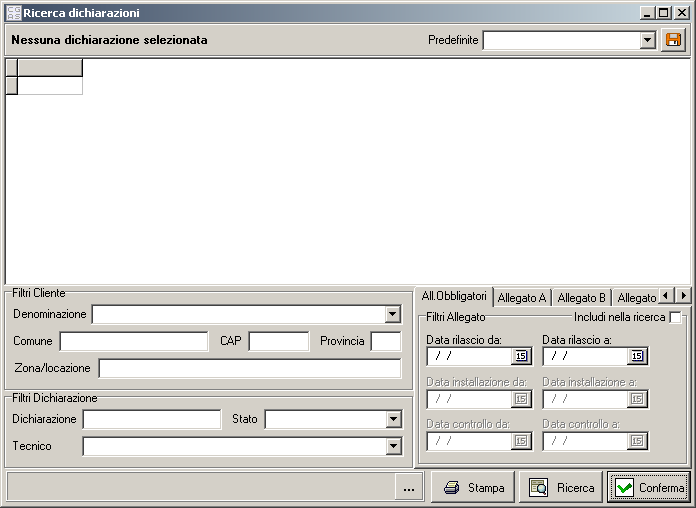This screenshot has height=508, width=696.
Task: Maximize the Ricerca dichiarazioni window
Action: click(x=664, y=13)
